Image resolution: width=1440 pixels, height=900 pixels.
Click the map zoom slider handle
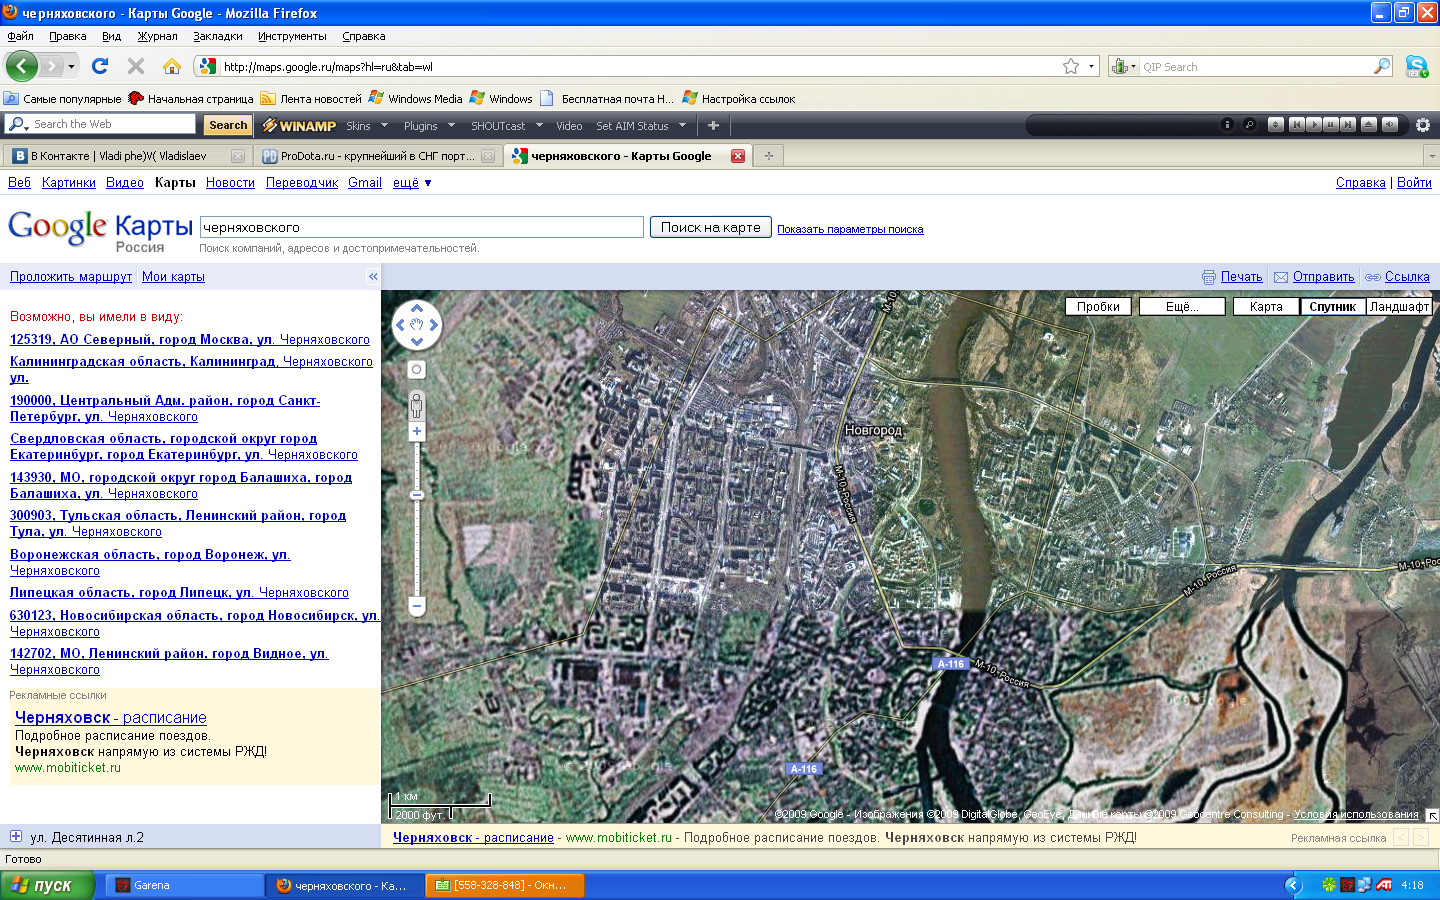[x=417, y=495]
